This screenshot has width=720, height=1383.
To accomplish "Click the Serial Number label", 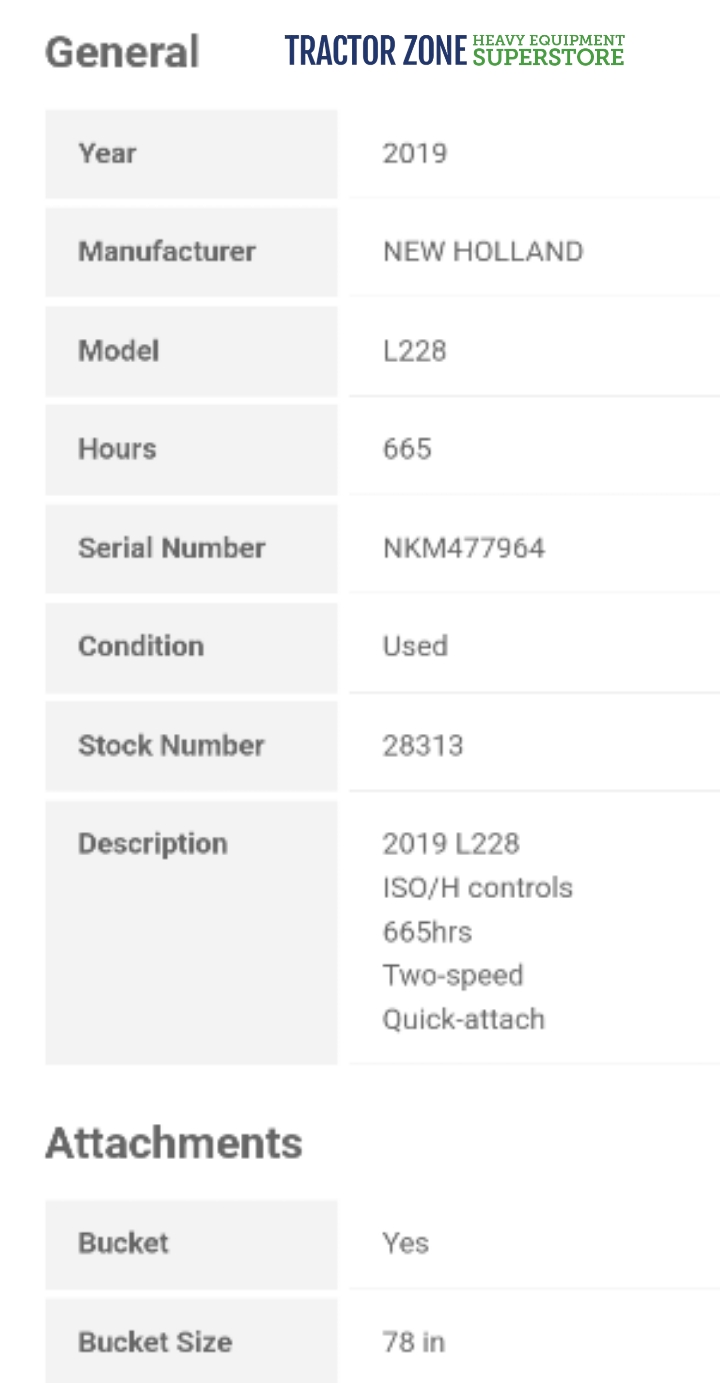I will (x=172, y=548).
